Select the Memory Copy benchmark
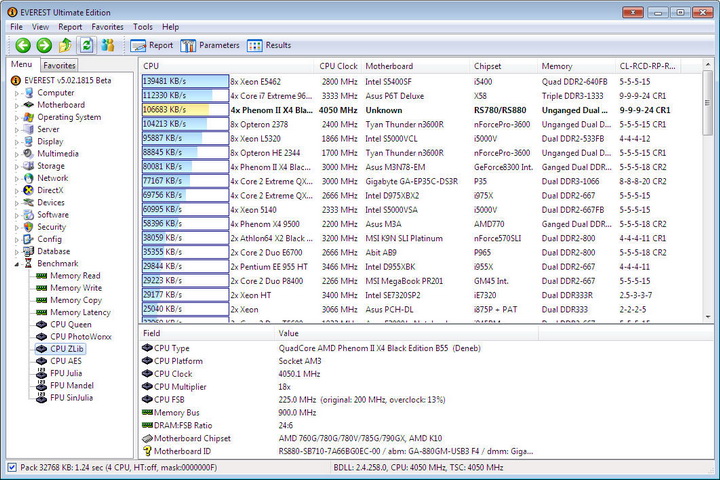The height and width of the screenshot is (480, 720). [69, 300]
